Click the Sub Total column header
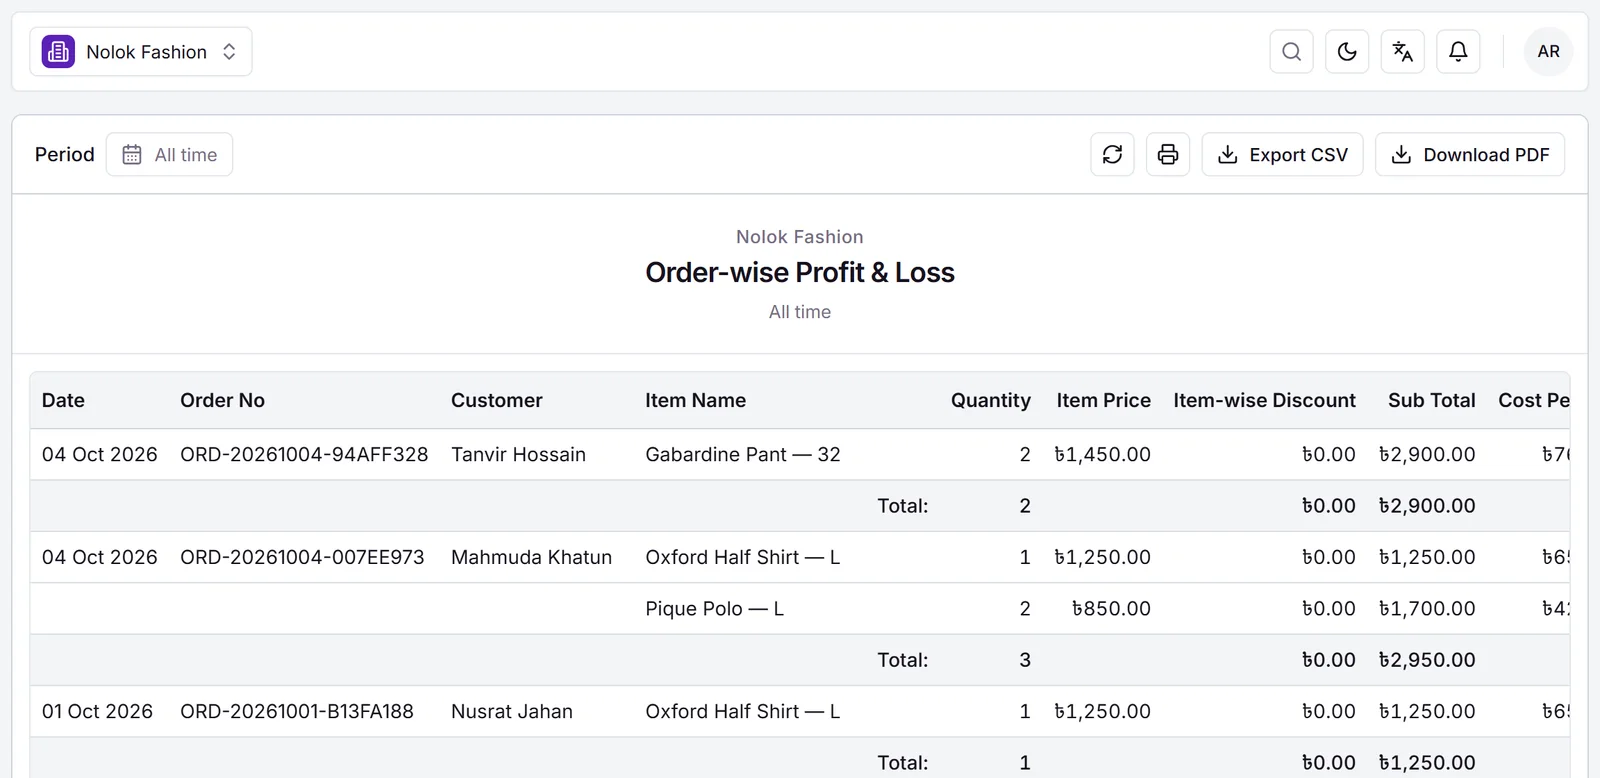The image size is (1600, 778). tap(1431, 401)
